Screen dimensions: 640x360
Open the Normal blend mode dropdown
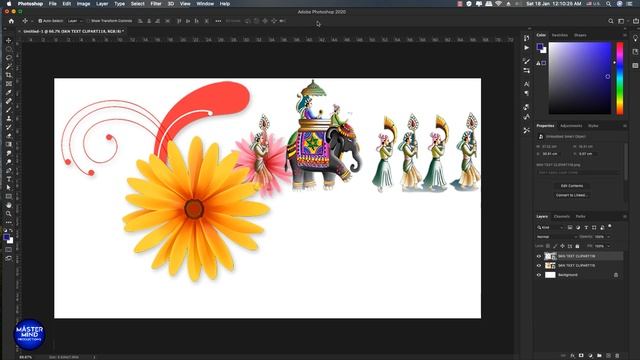(x=557, y=237)
